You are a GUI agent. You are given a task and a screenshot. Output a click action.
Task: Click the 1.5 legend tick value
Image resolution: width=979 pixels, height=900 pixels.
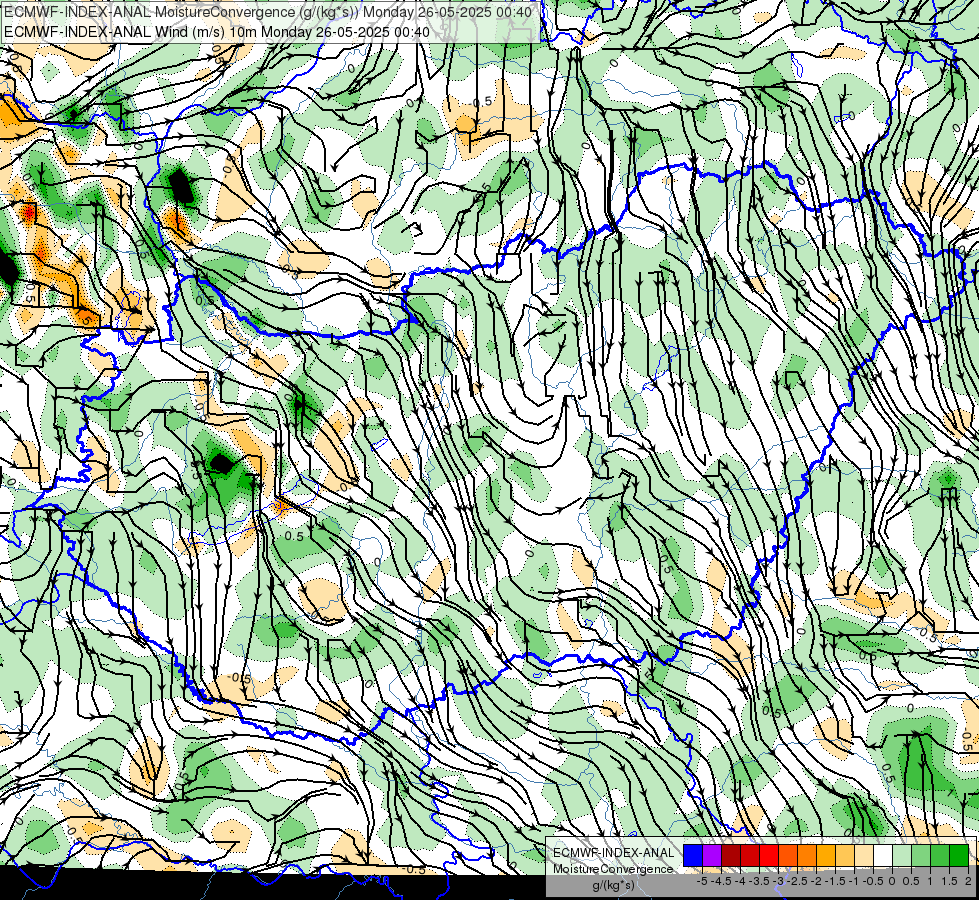(949, 881)
